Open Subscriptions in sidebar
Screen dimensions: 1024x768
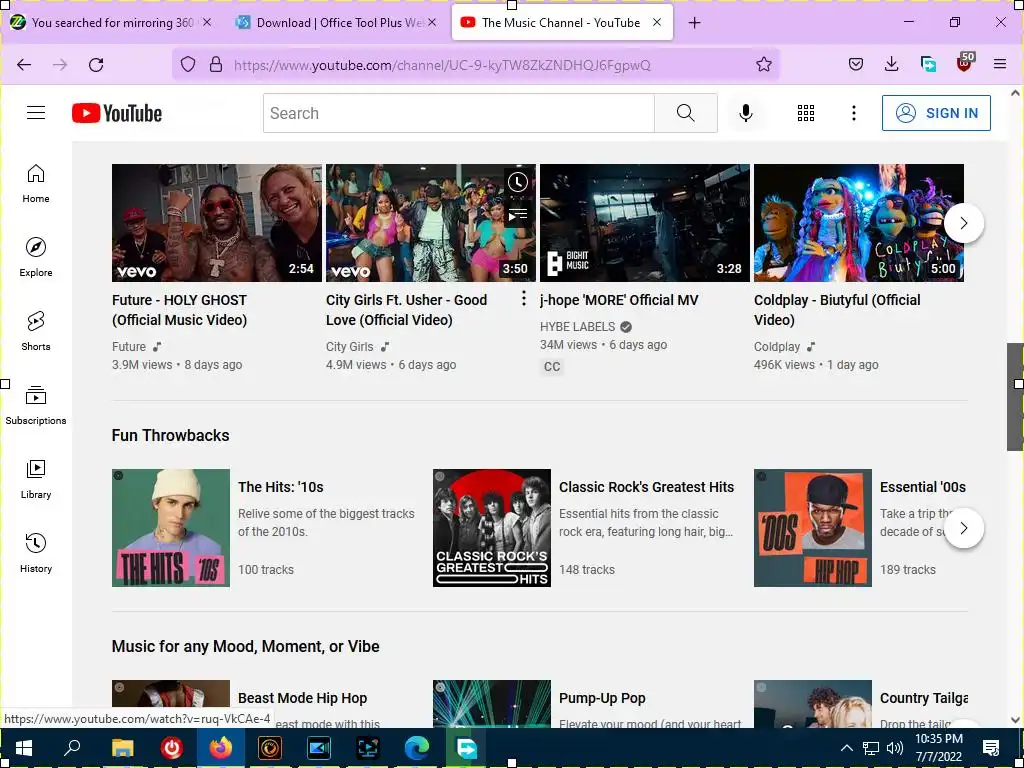(36, 405)
